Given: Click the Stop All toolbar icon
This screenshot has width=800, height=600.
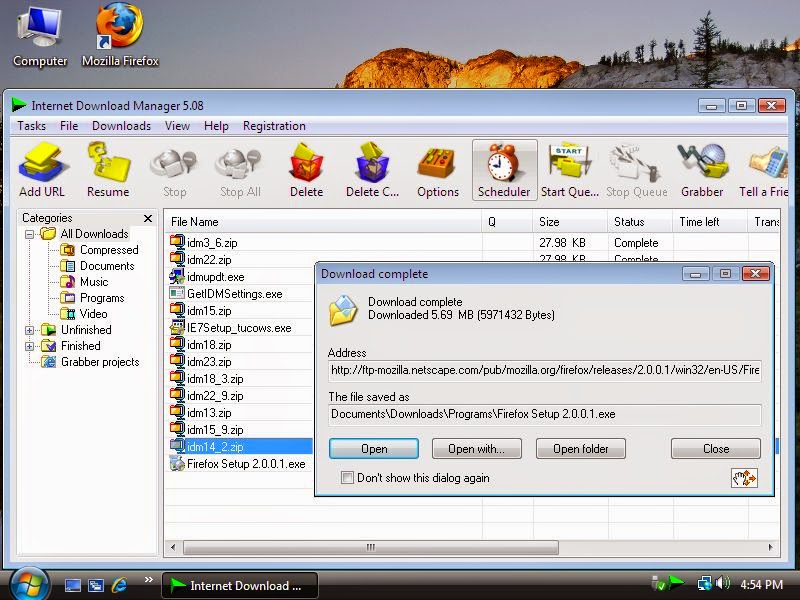Looking at the screenshot, I should [x=240, y=170].
